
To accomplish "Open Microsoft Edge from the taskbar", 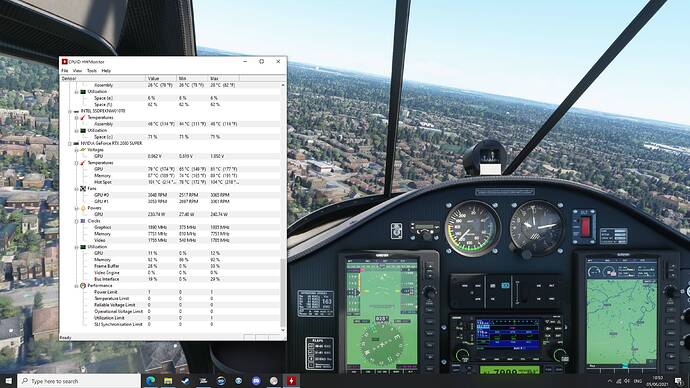I will (150, 381).
